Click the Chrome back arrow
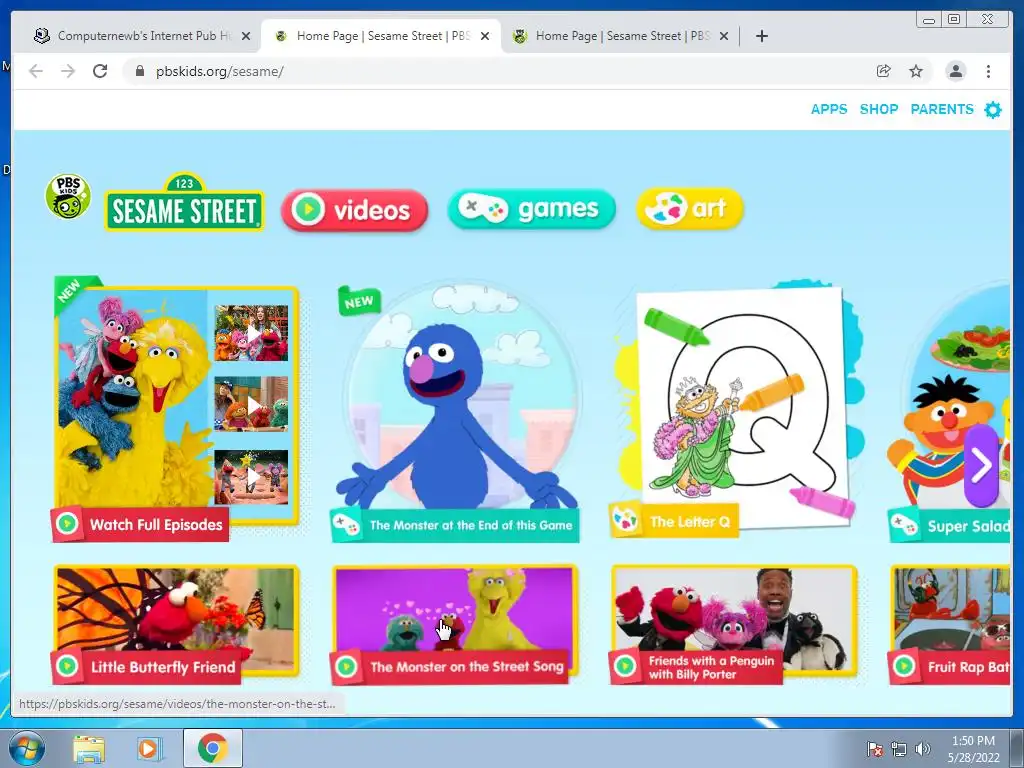This screenshot has width=1024, height=768. coord(36,71)
